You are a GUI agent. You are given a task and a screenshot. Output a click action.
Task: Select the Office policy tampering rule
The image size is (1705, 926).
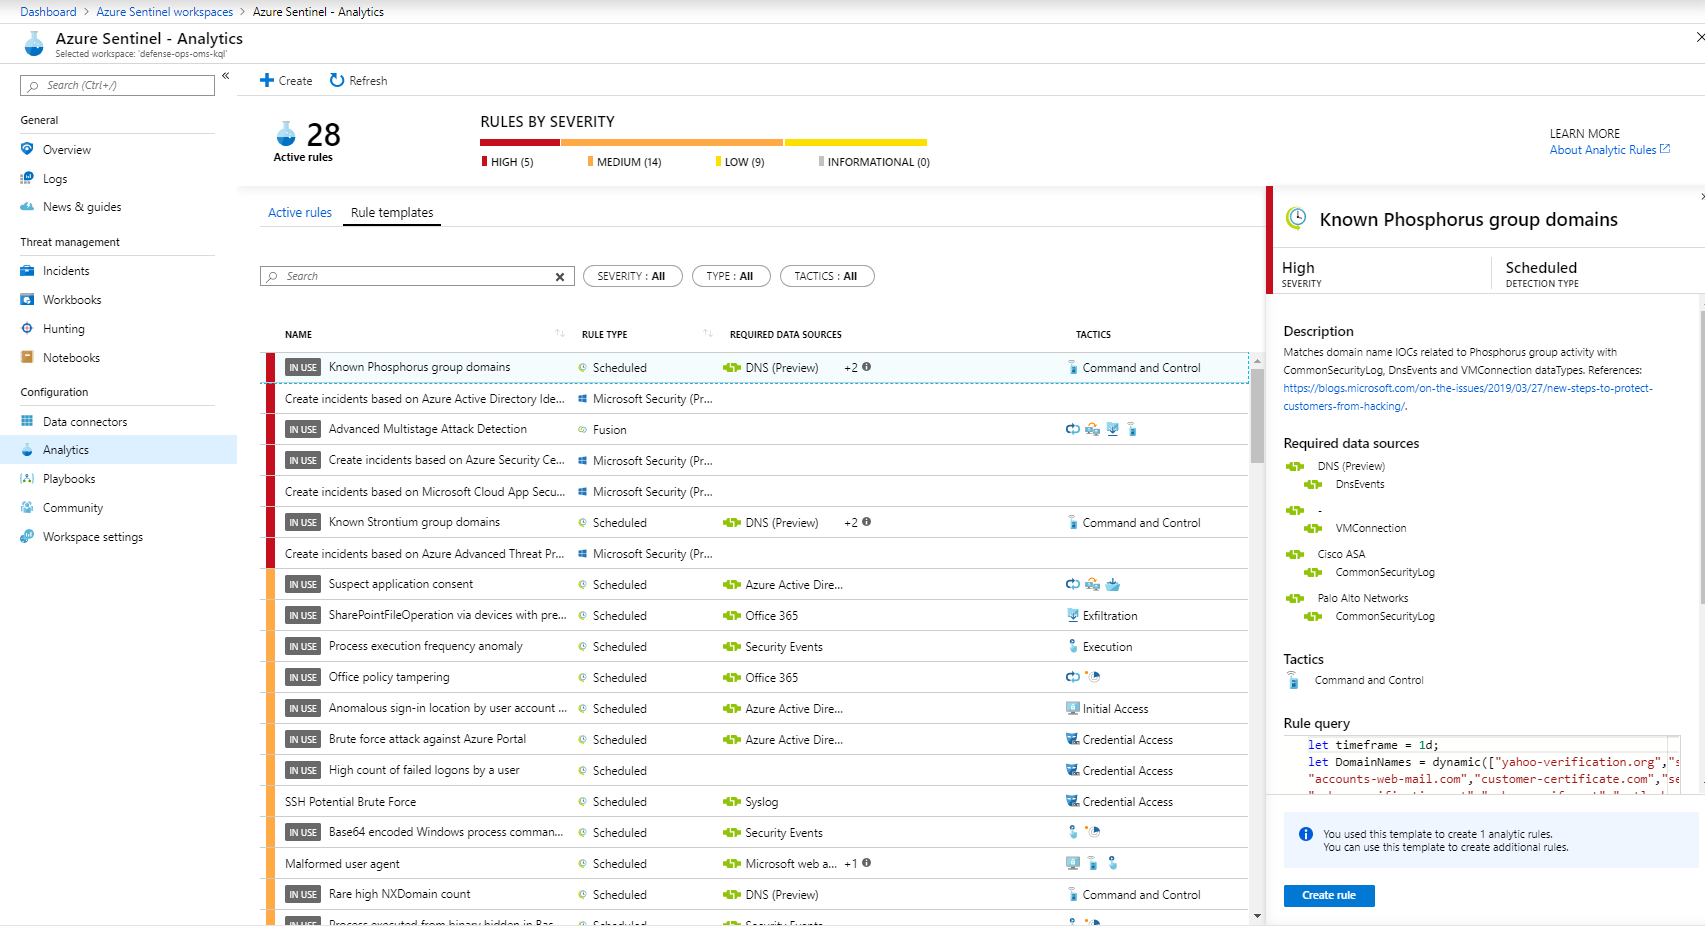[757, 677]
